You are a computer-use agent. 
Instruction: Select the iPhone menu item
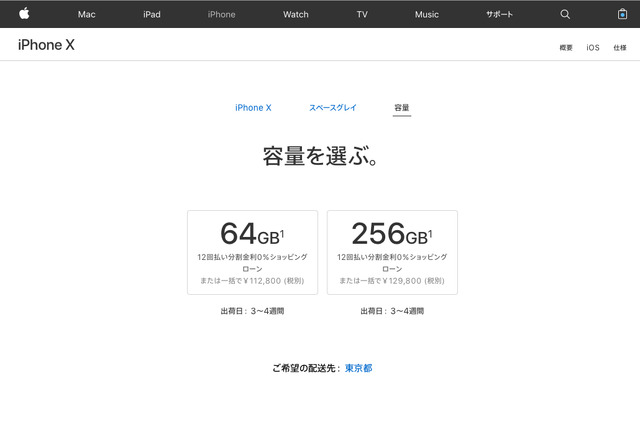221,14
